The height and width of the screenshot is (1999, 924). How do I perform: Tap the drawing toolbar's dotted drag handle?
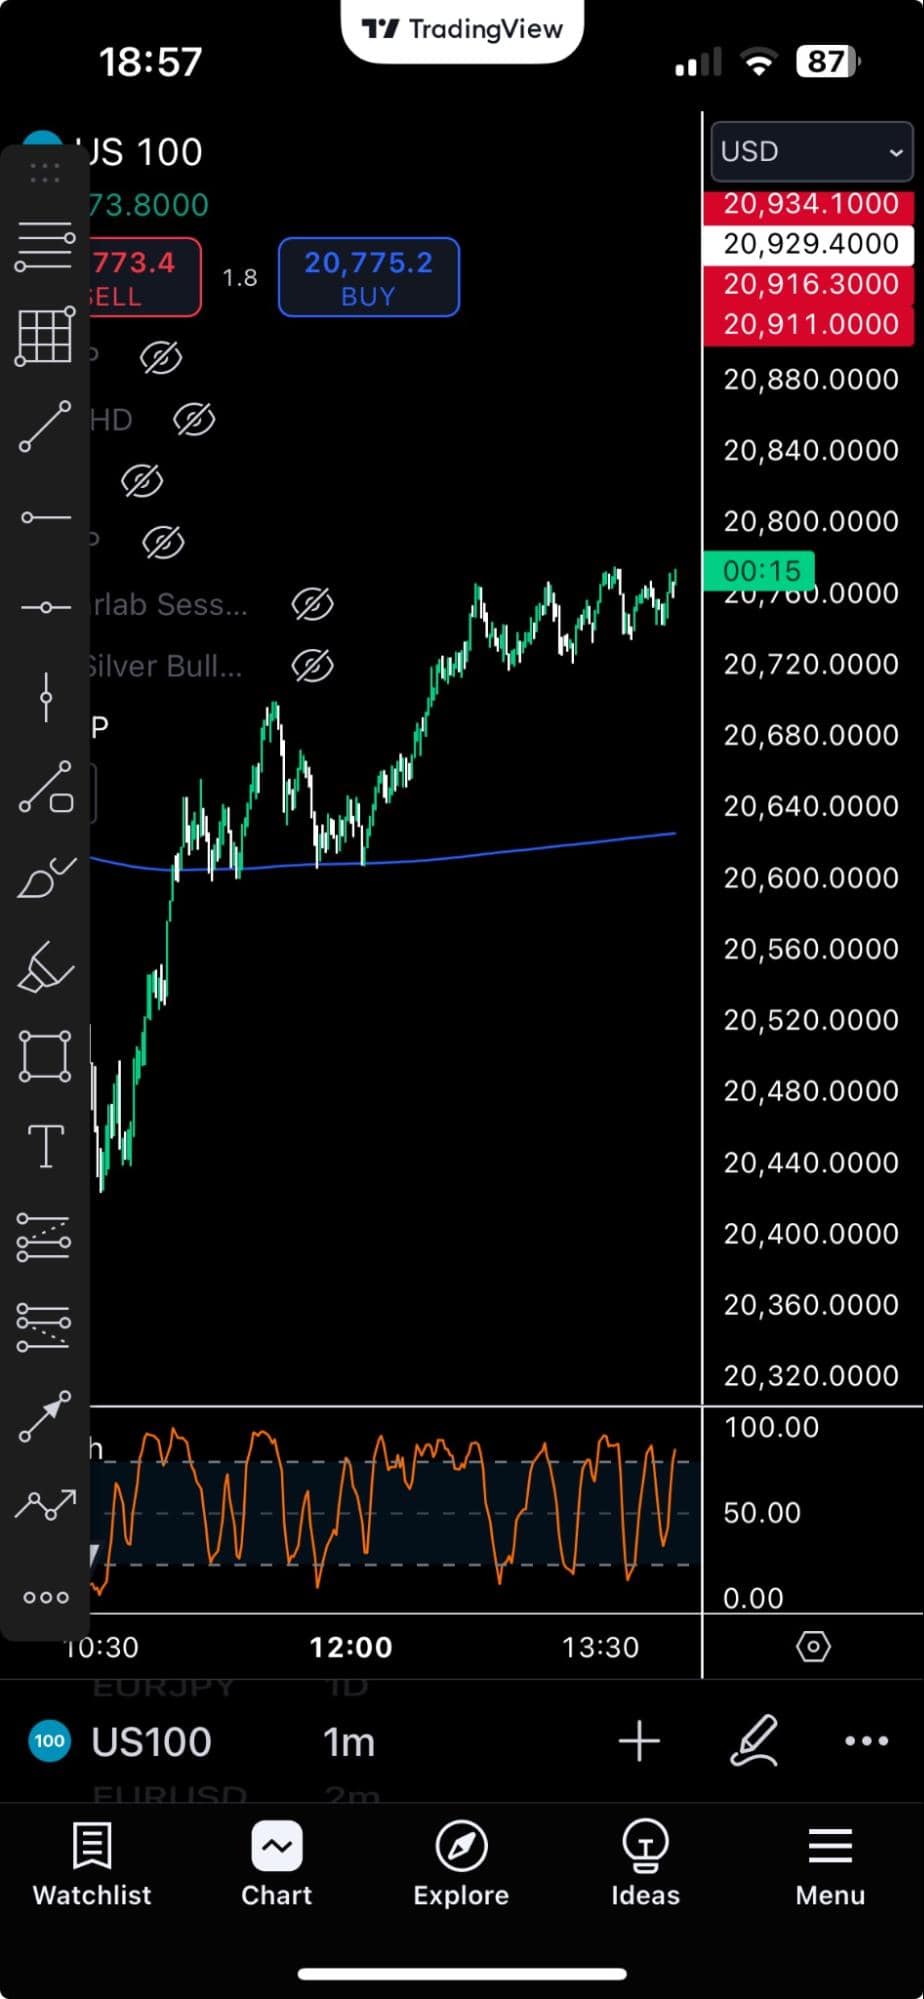pos(45,174)
